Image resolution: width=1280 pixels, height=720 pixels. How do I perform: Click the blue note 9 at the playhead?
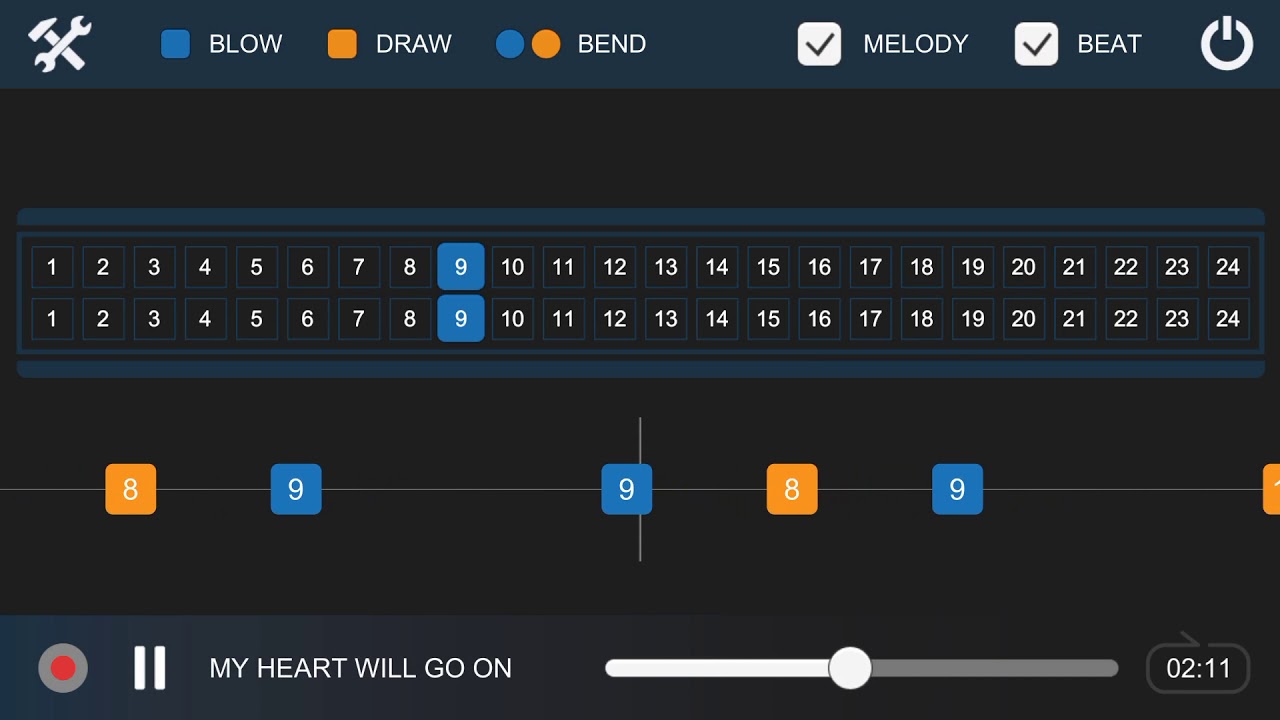pos(627,489)
